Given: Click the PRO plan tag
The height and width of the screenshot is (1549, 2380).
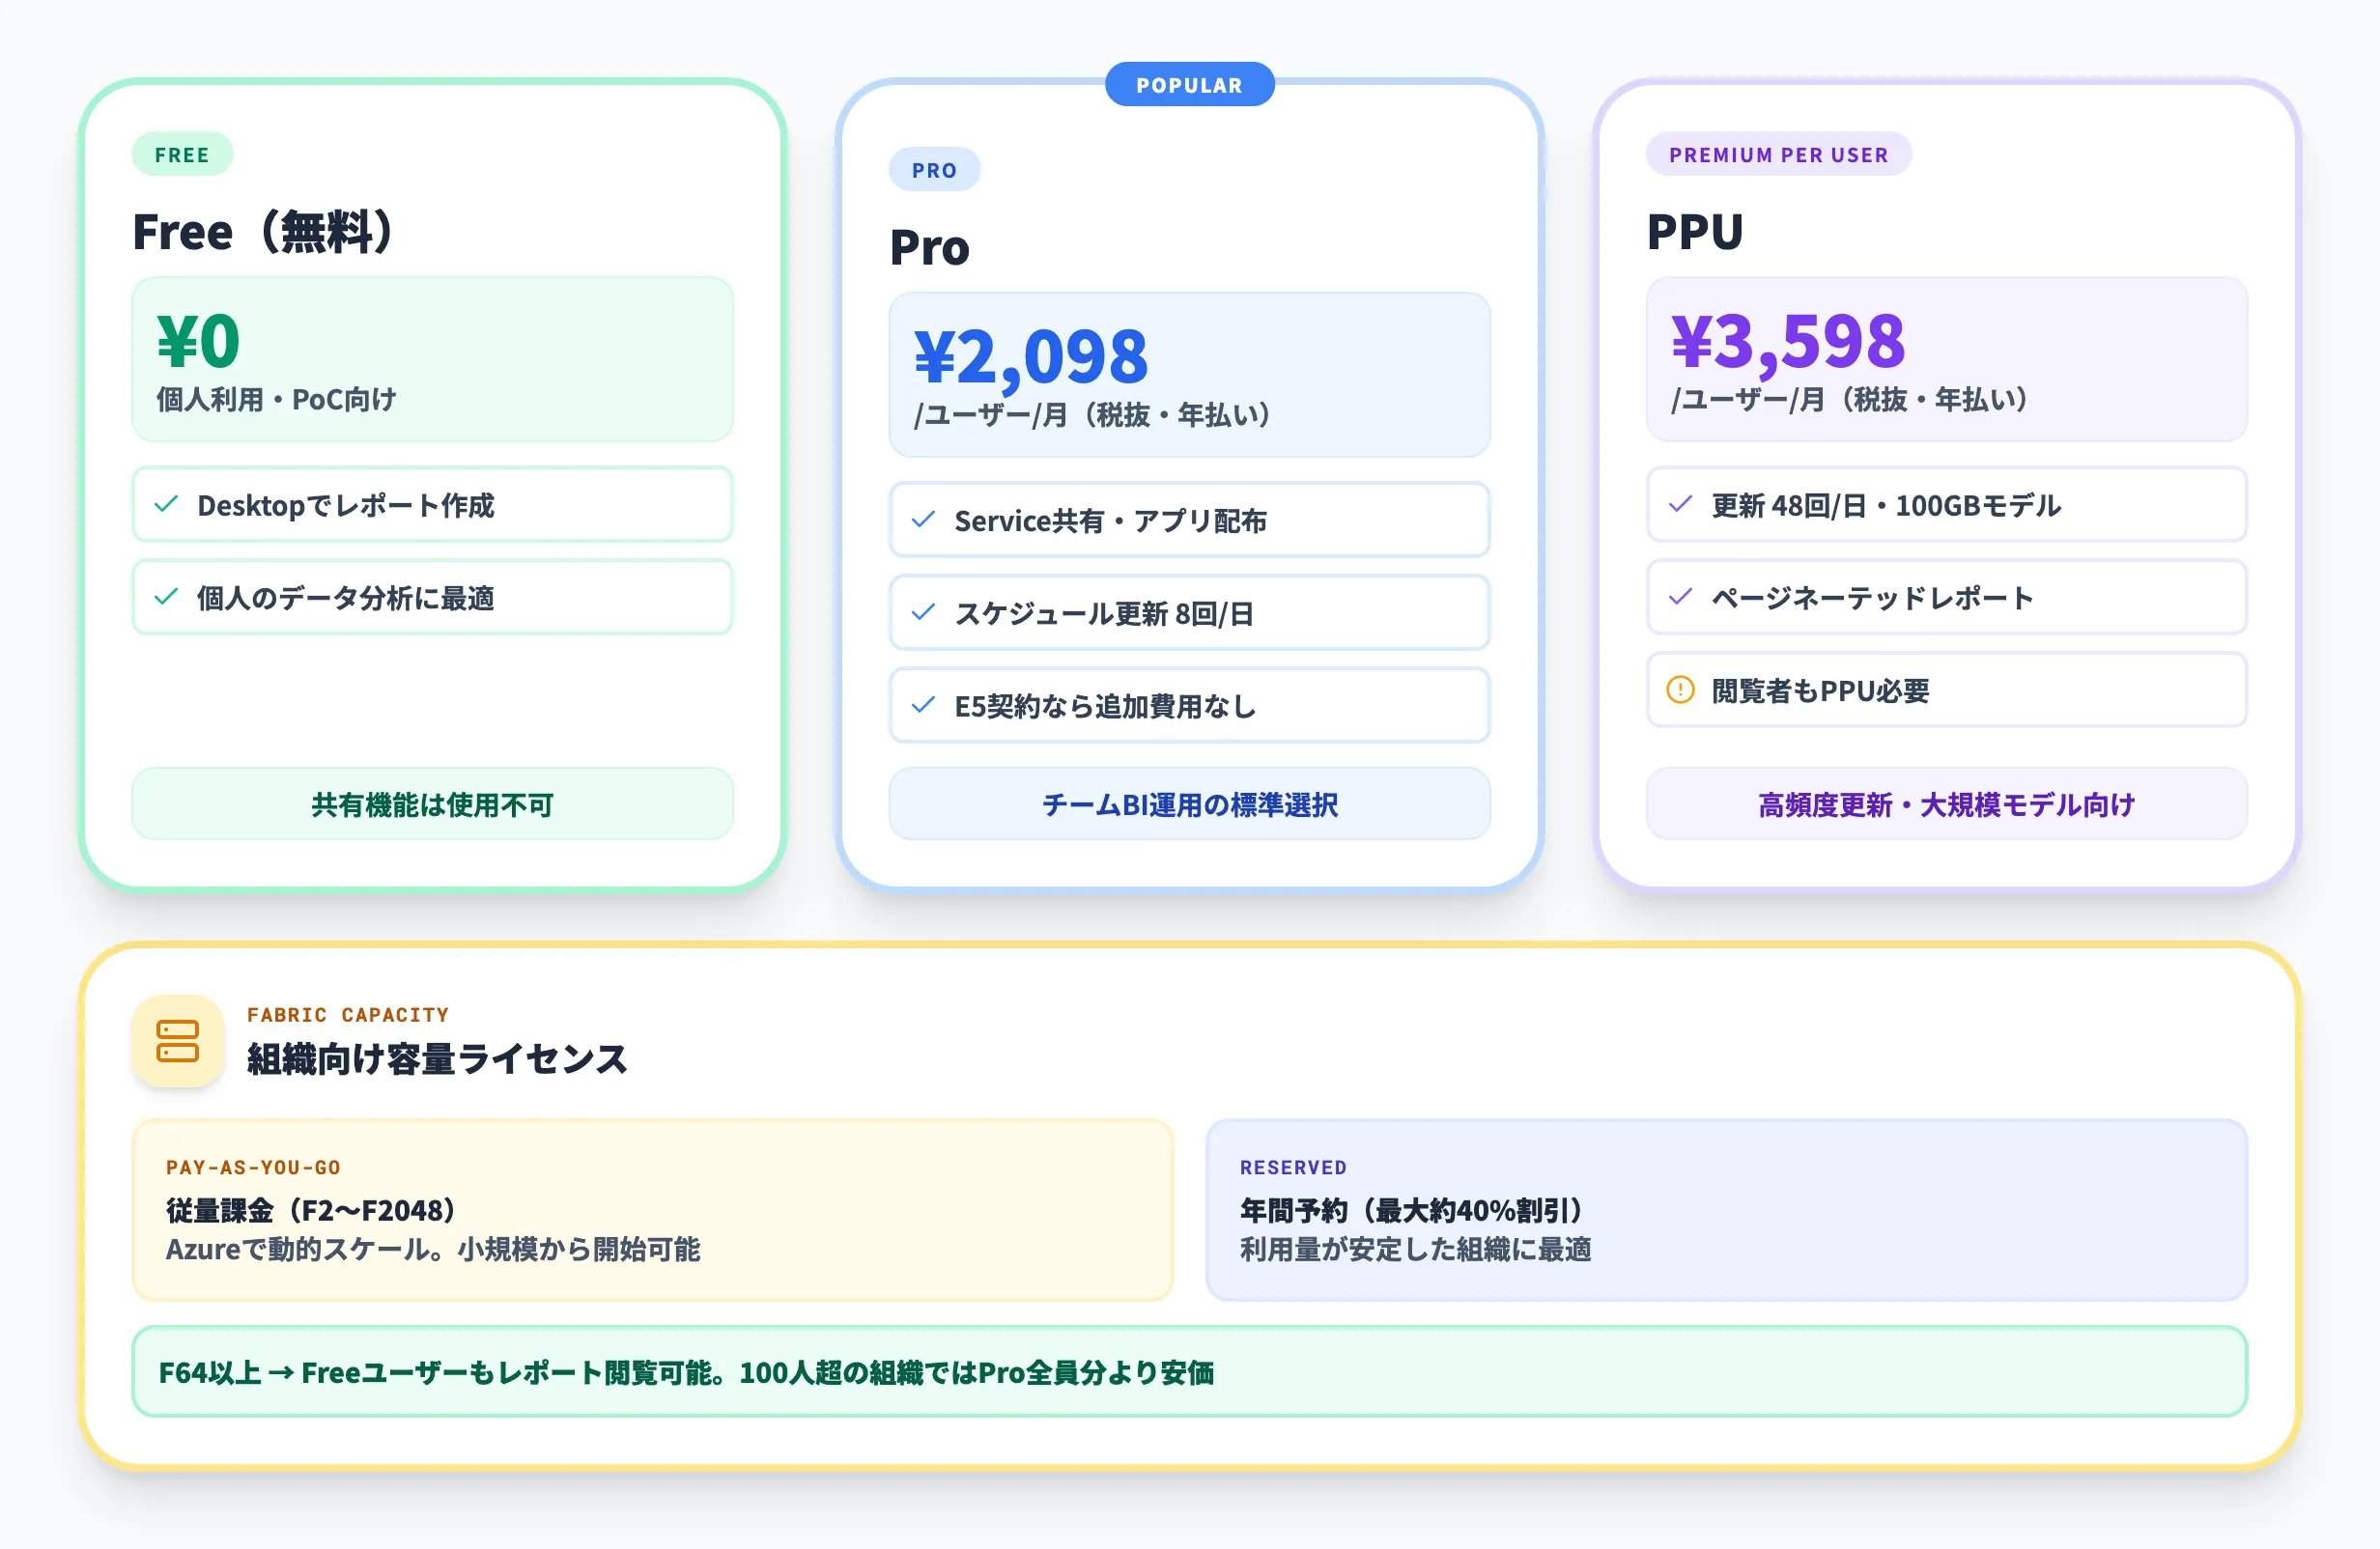Looking at the screenshot, I should (x=935, y=170).
